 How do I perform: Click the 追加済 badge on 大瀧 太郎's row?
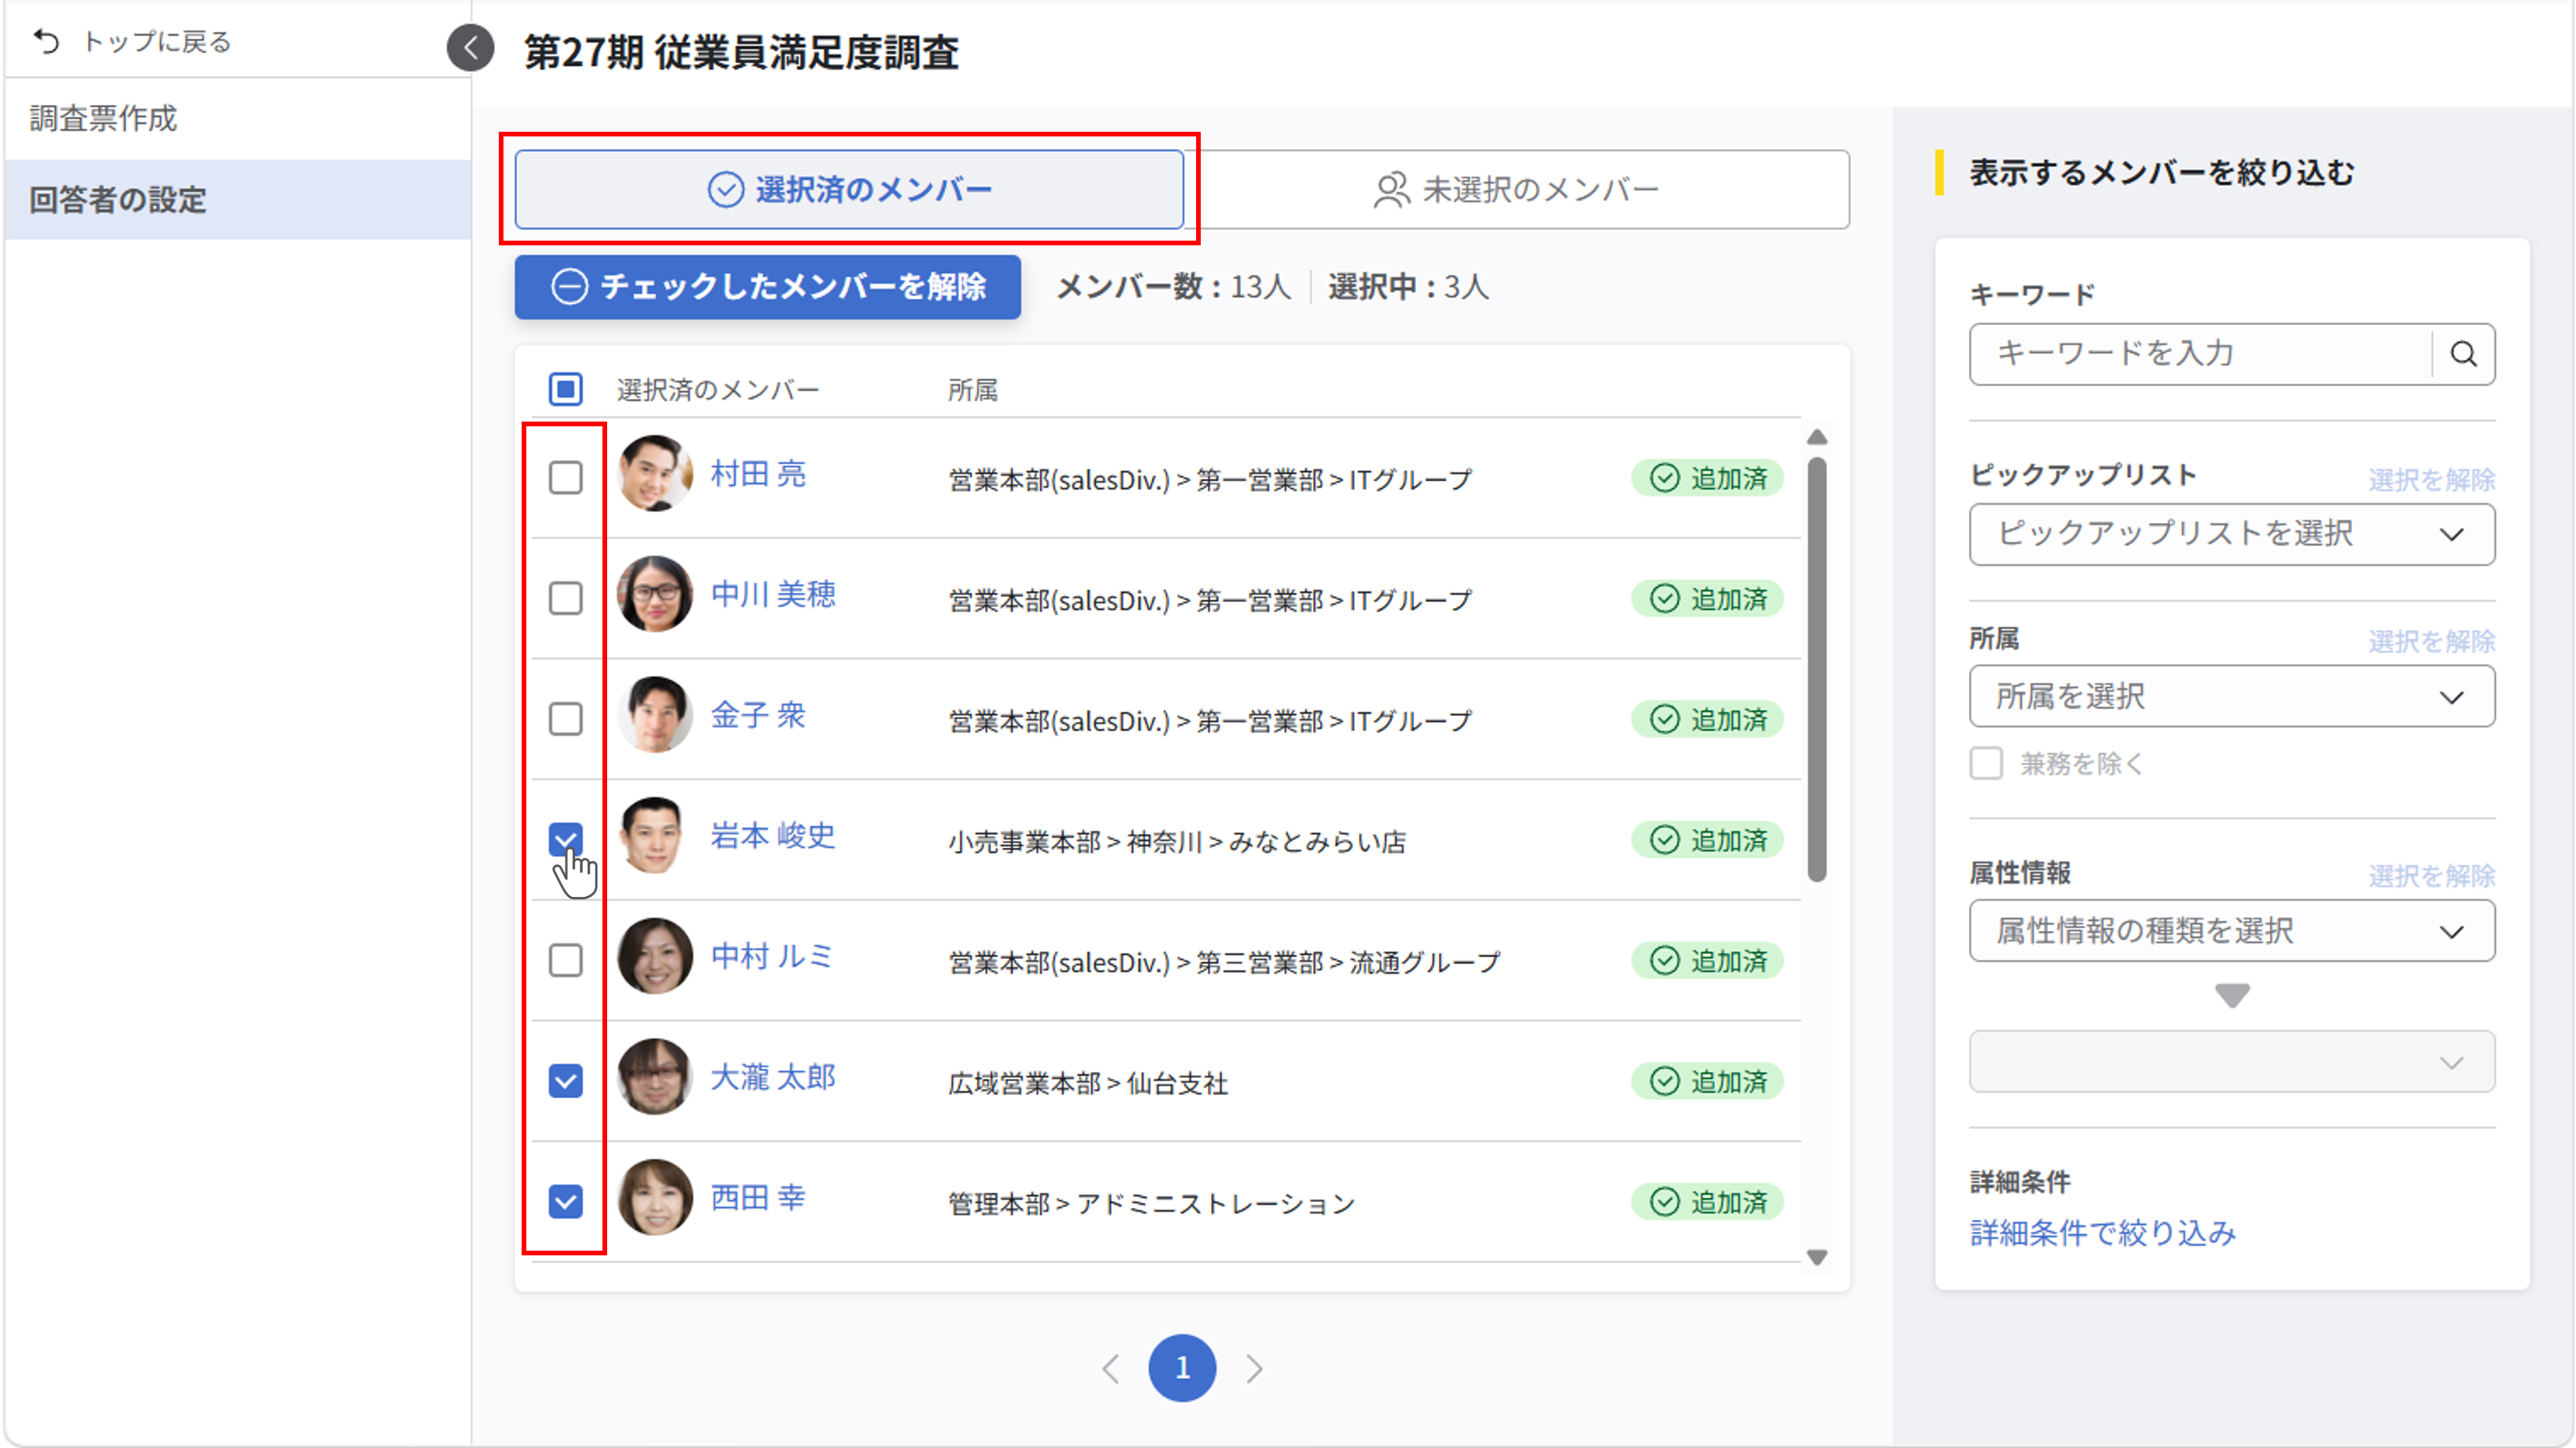[1707, 1081]
